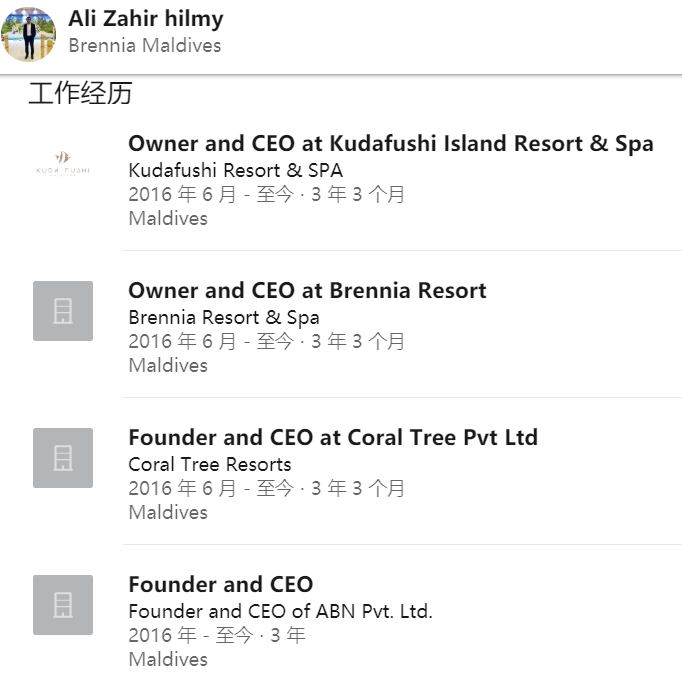Image resolution: width=682 pixels, height=688 pixels.
Task: Open the Kudafushi Resort company logo
Action: tap(63, 163)
